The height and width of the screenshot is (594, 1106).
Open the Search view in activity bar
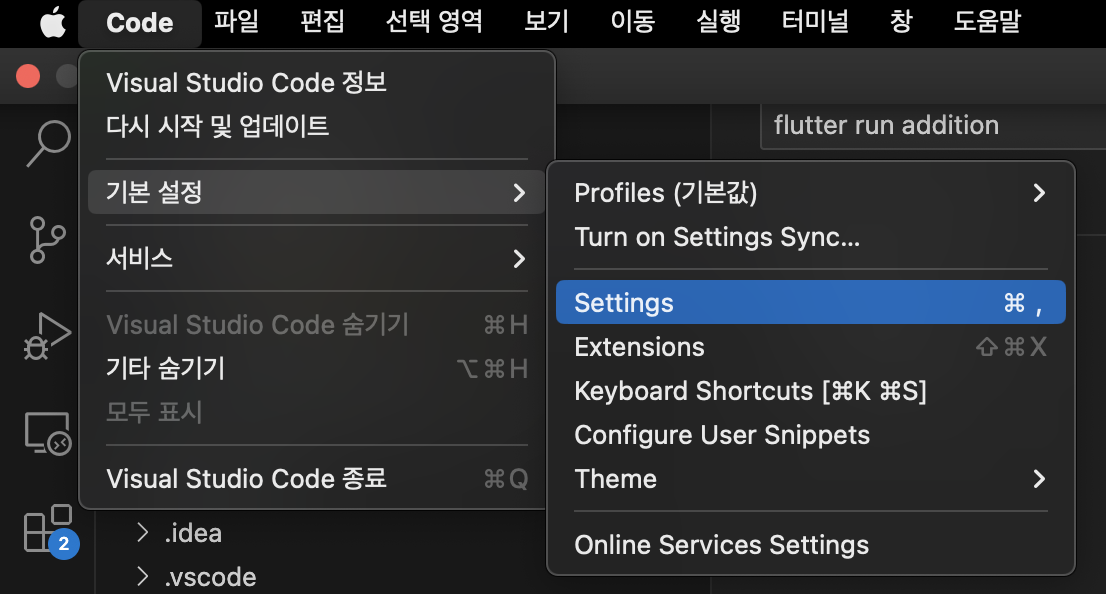(48, 143)
